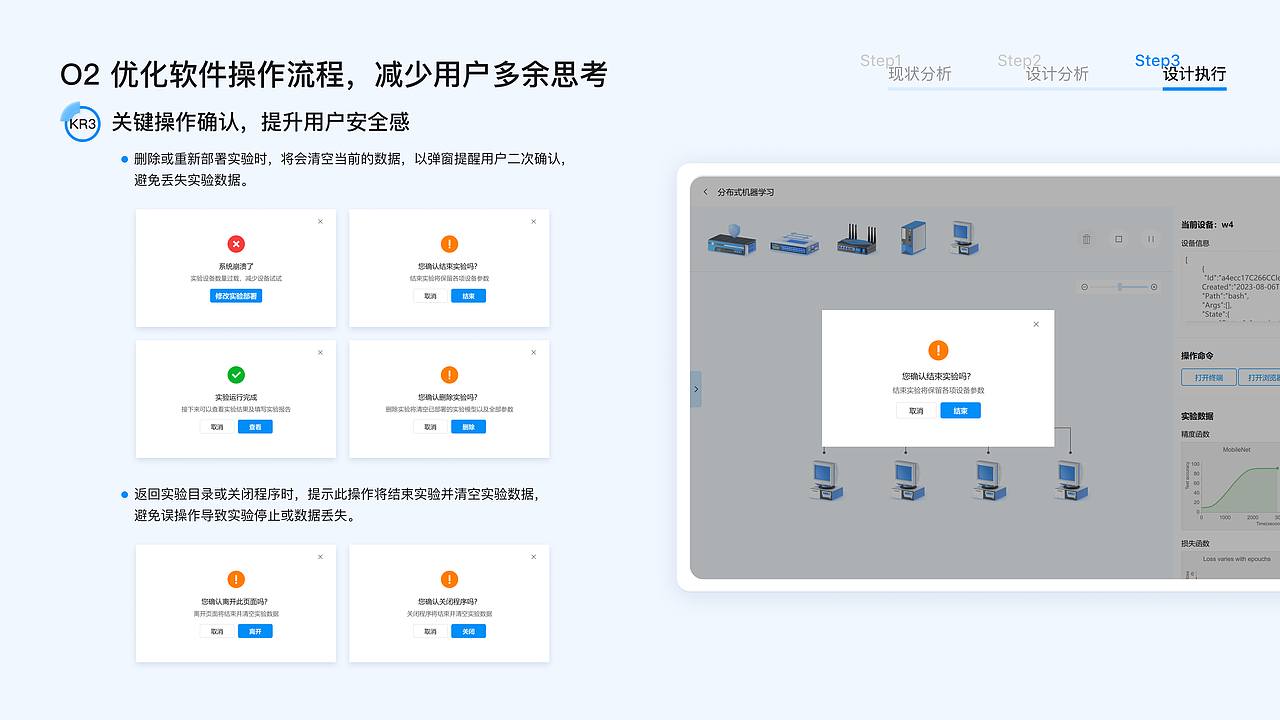Click the stop square icon in the toolbar
This screenshot has width=1280, height=720.
(x=1118, y=239)
